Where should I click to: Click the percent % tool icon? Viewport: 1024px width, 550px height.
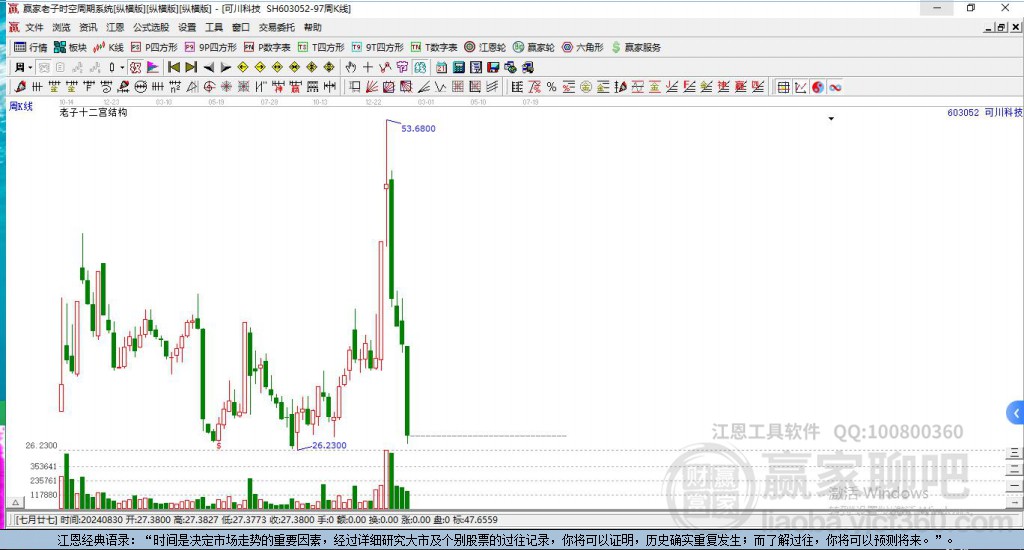click(552, 87)
